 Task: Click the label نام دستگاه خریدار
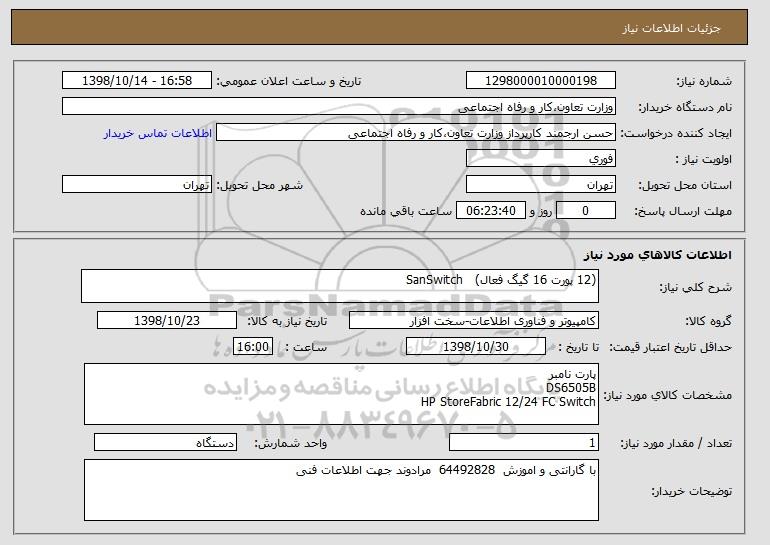tap(685, 107)
